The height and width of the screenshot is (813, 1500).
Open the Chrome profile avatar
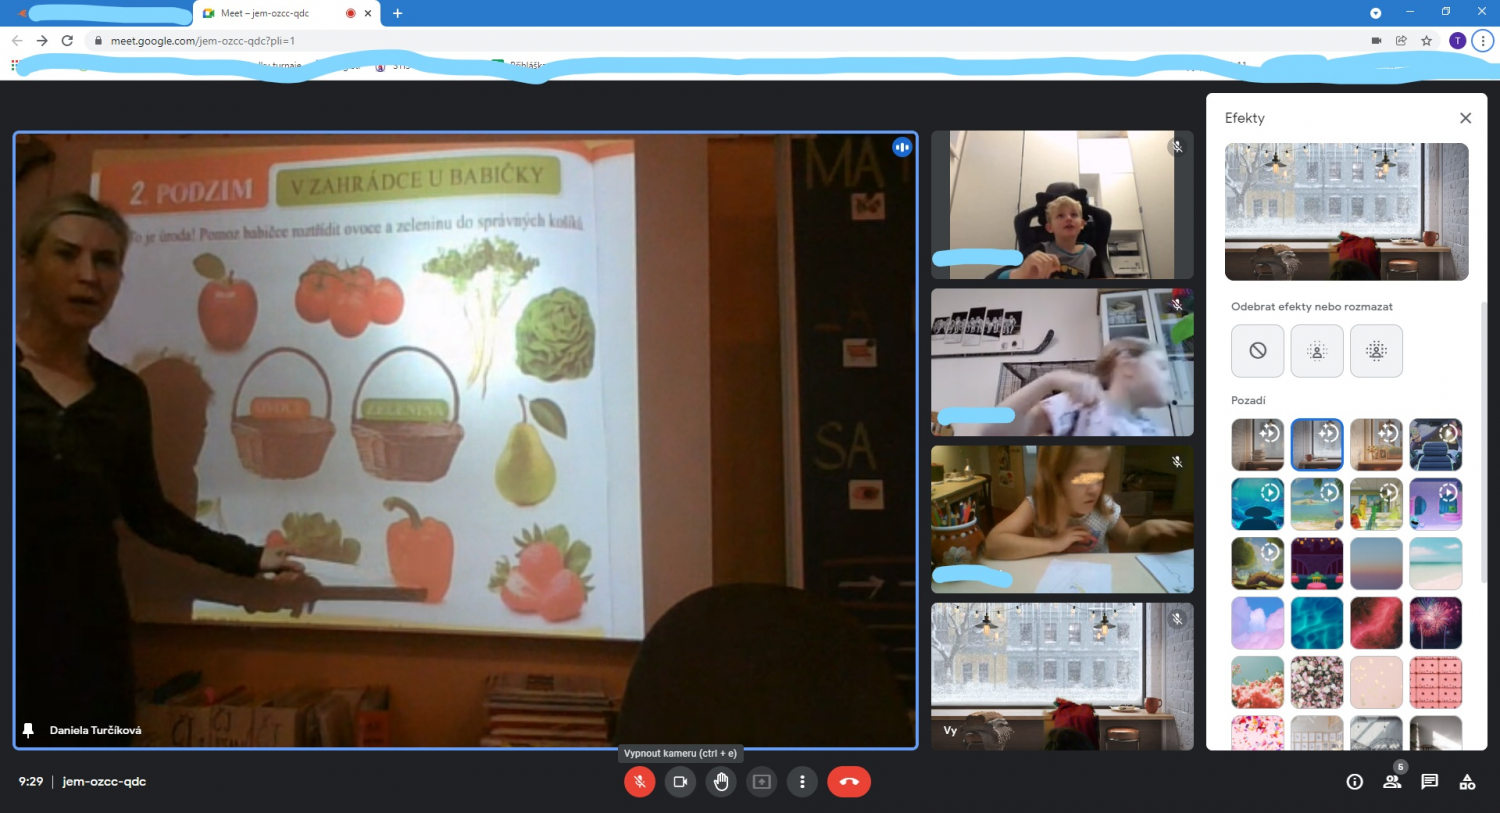tap(1457, 41)
